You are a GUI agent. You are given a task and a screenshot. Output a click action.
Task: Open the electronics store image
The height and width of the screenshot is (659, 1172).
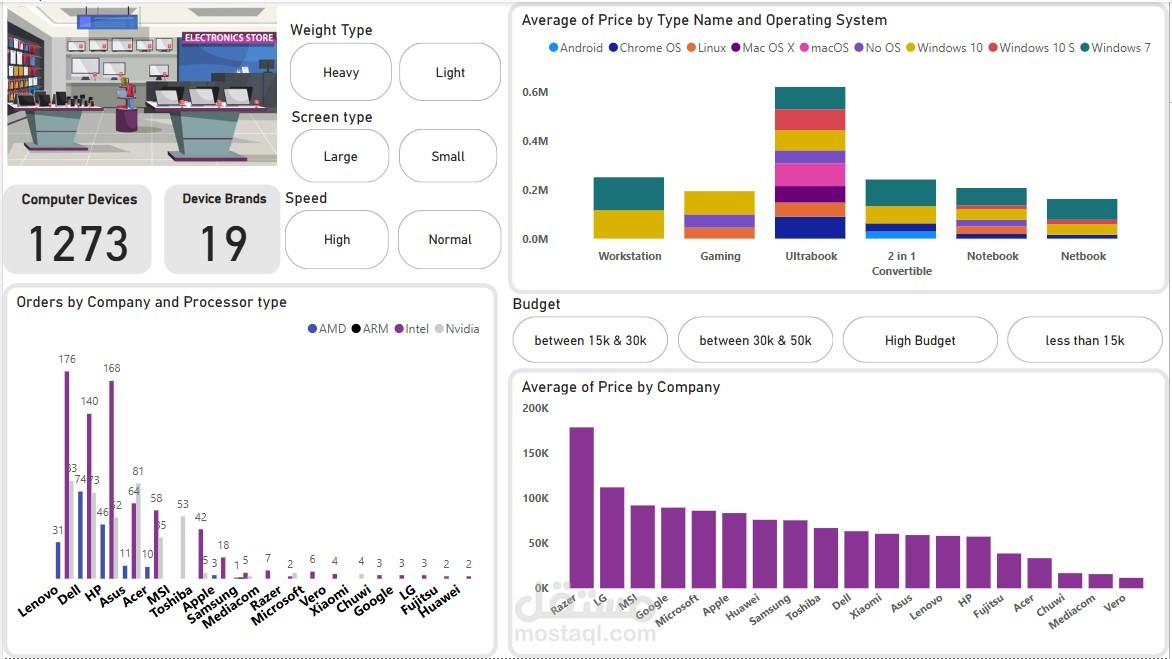(x=142, y=86)
